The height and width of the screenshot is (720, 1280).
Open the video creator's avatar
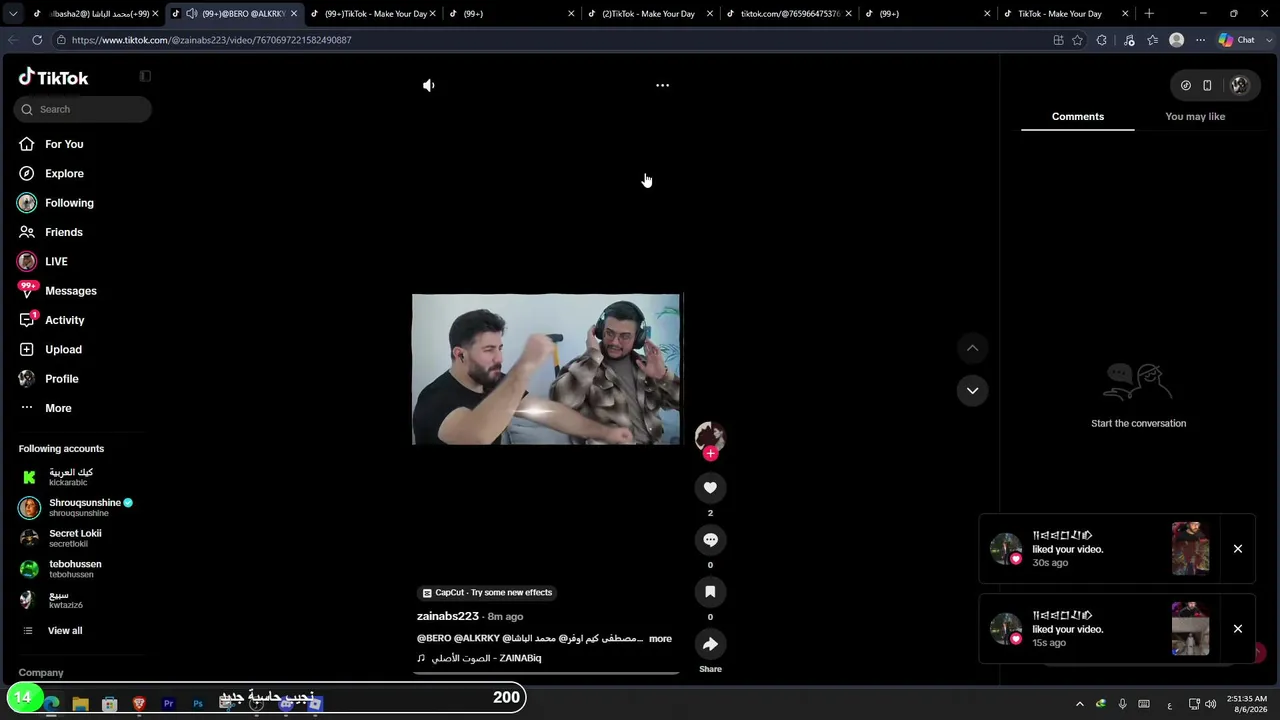(710, 436)
